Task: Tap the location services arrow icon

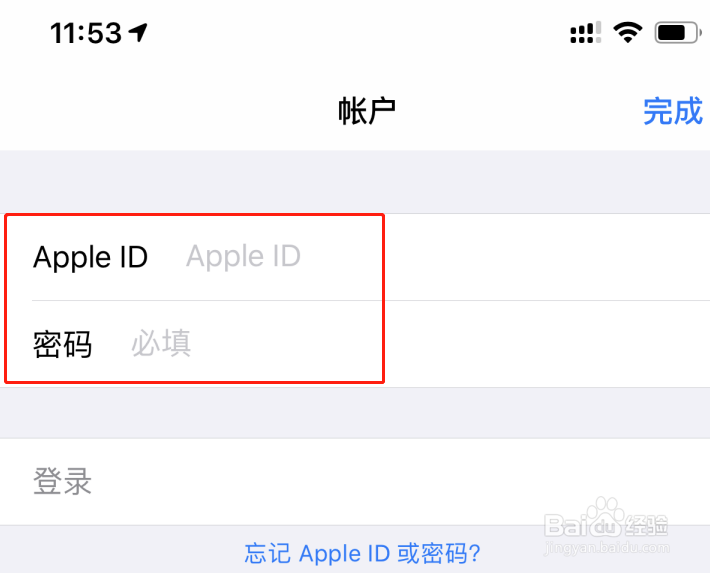Action: click(138, 33)
